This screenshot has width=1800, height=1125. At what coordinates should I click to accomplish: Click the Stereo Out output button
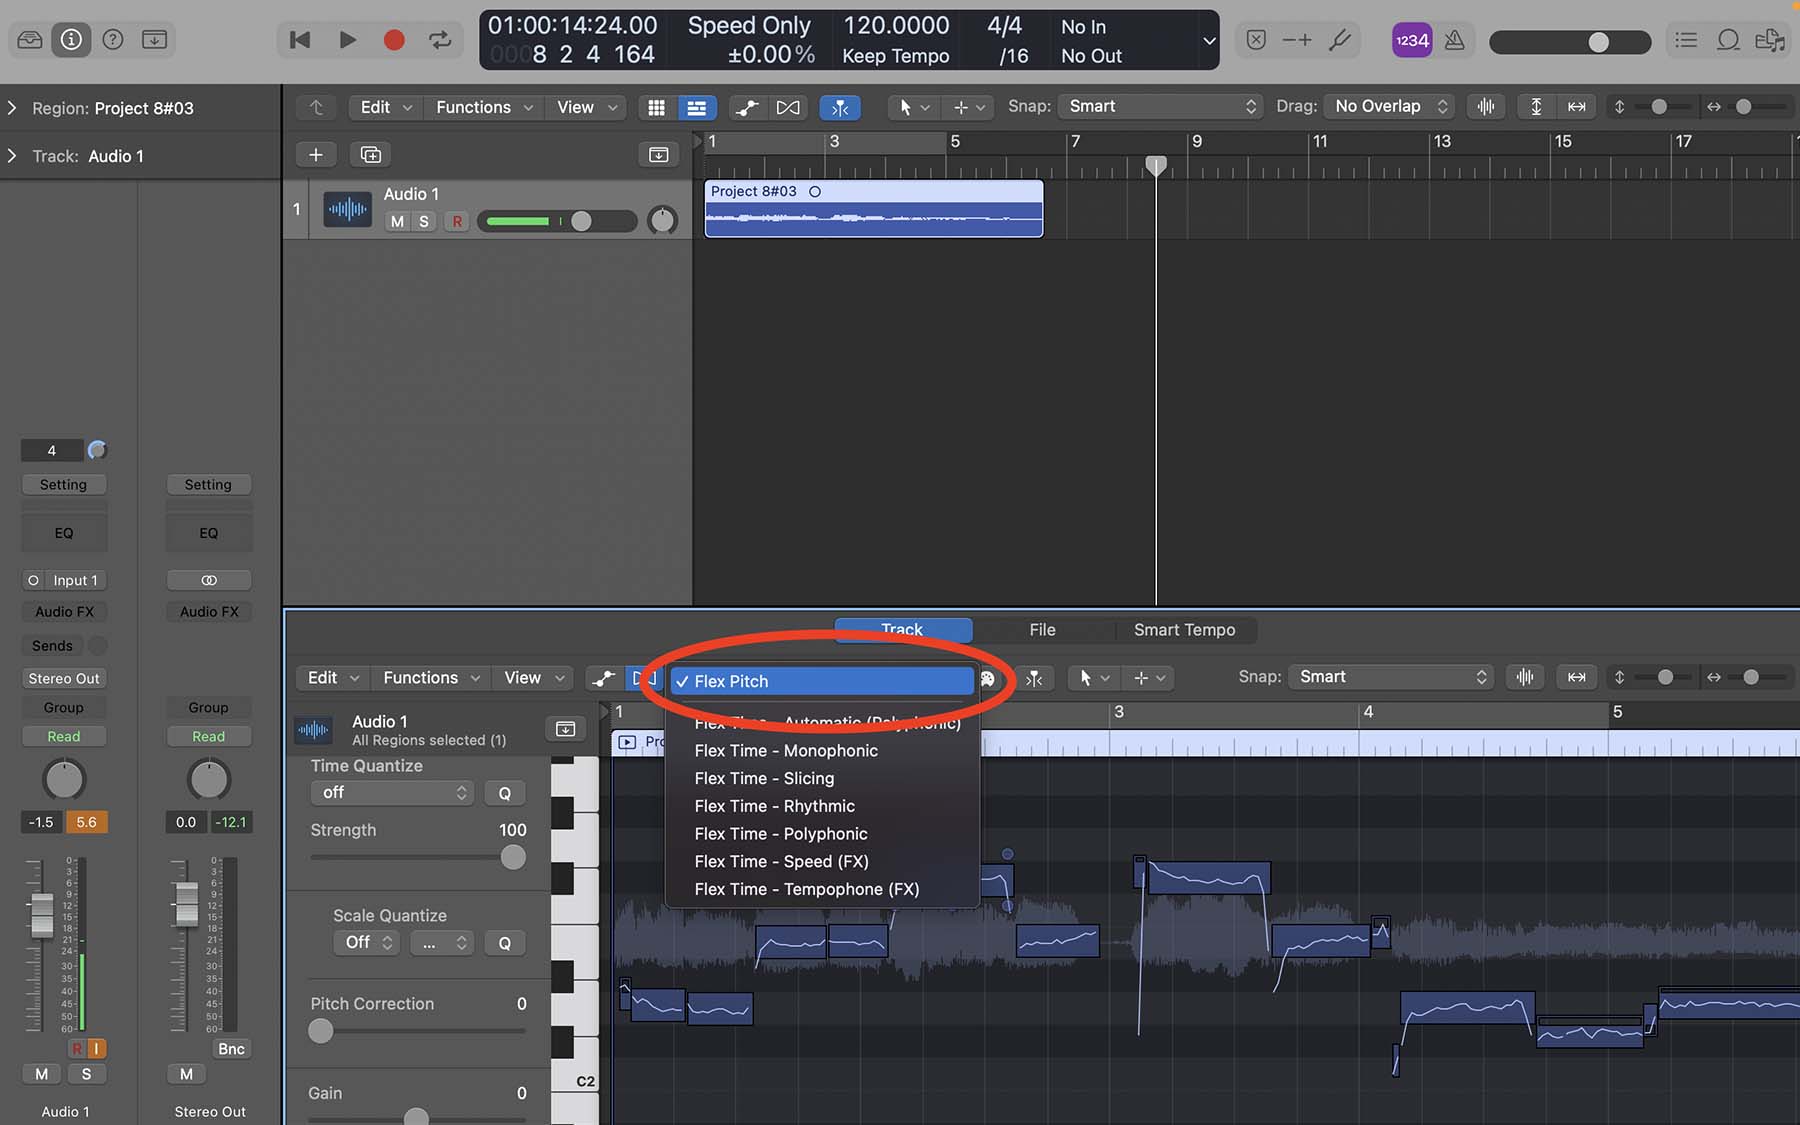click(x=64, y=678)
